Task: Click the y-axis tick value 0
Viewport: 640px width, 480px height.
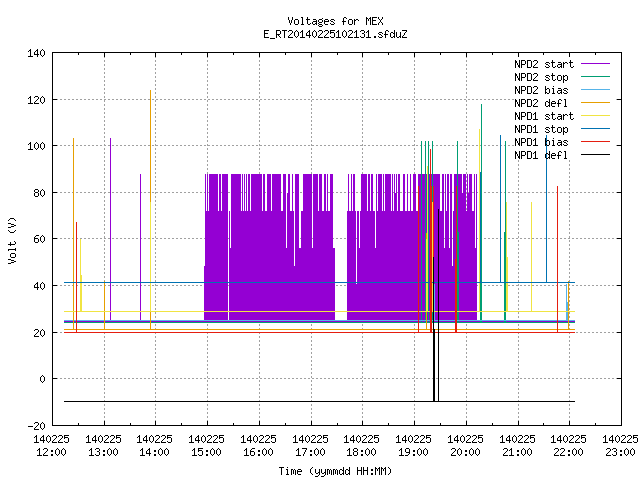Action: coord(42,379)
